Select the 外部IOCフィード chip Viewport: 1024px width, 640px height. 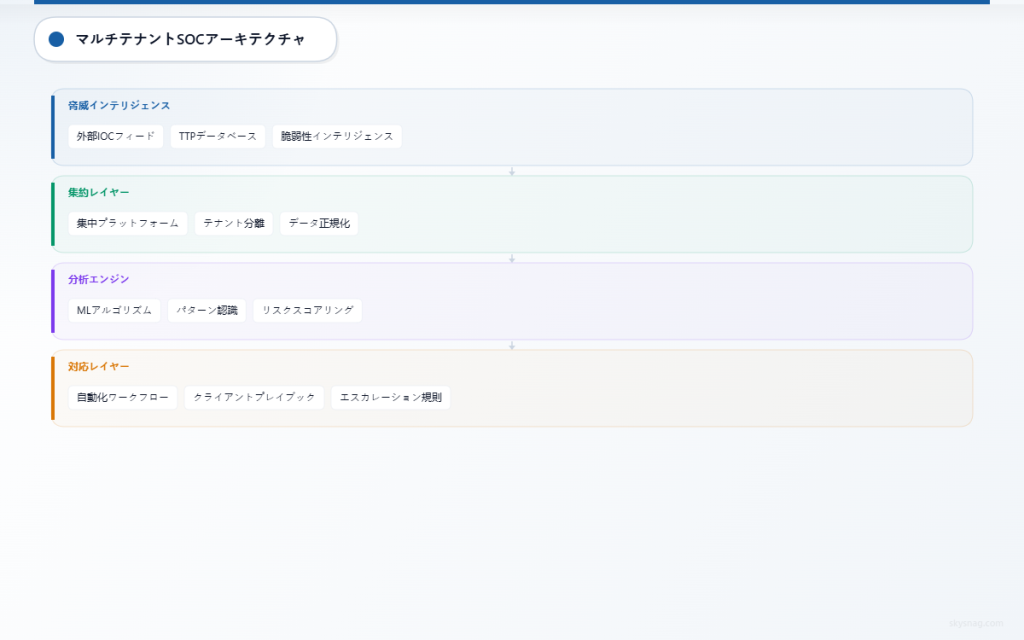[x=116, y=137]
